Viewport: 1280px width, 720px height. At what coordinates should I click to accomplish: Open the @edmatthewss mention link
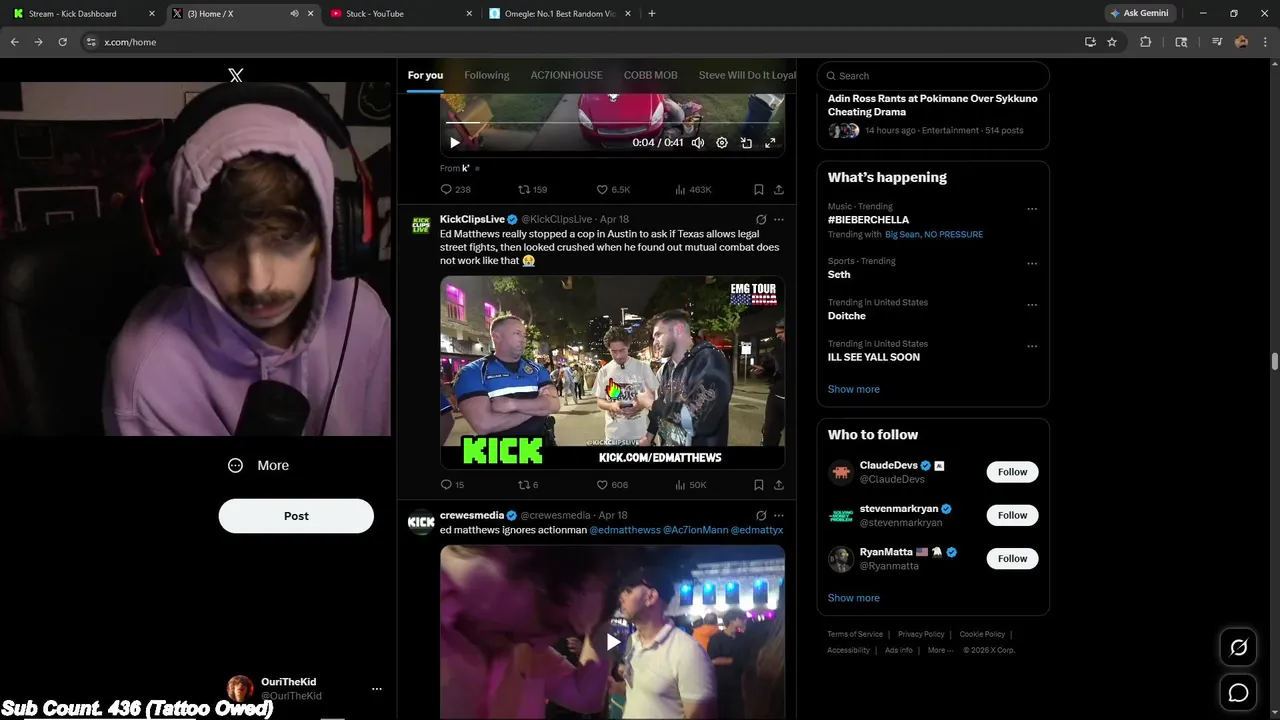coord(625,530)
